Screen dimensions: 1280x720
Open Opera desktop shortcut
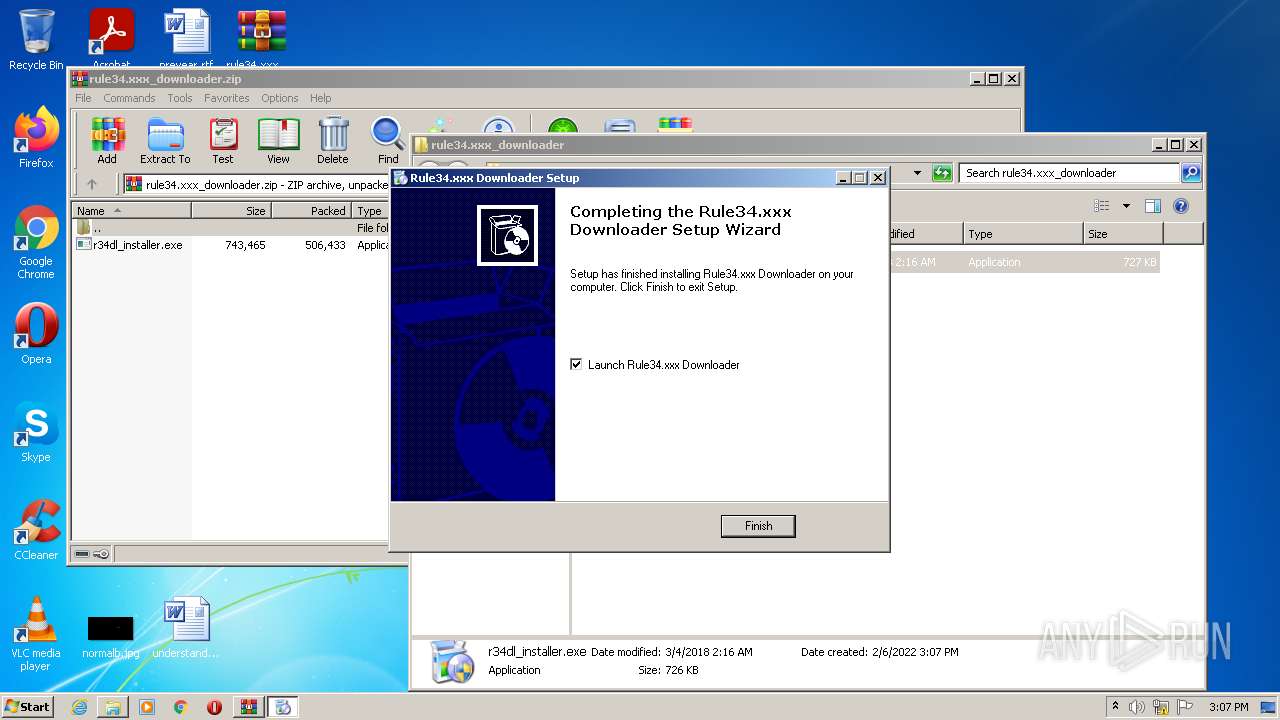[x=36, y=334]
